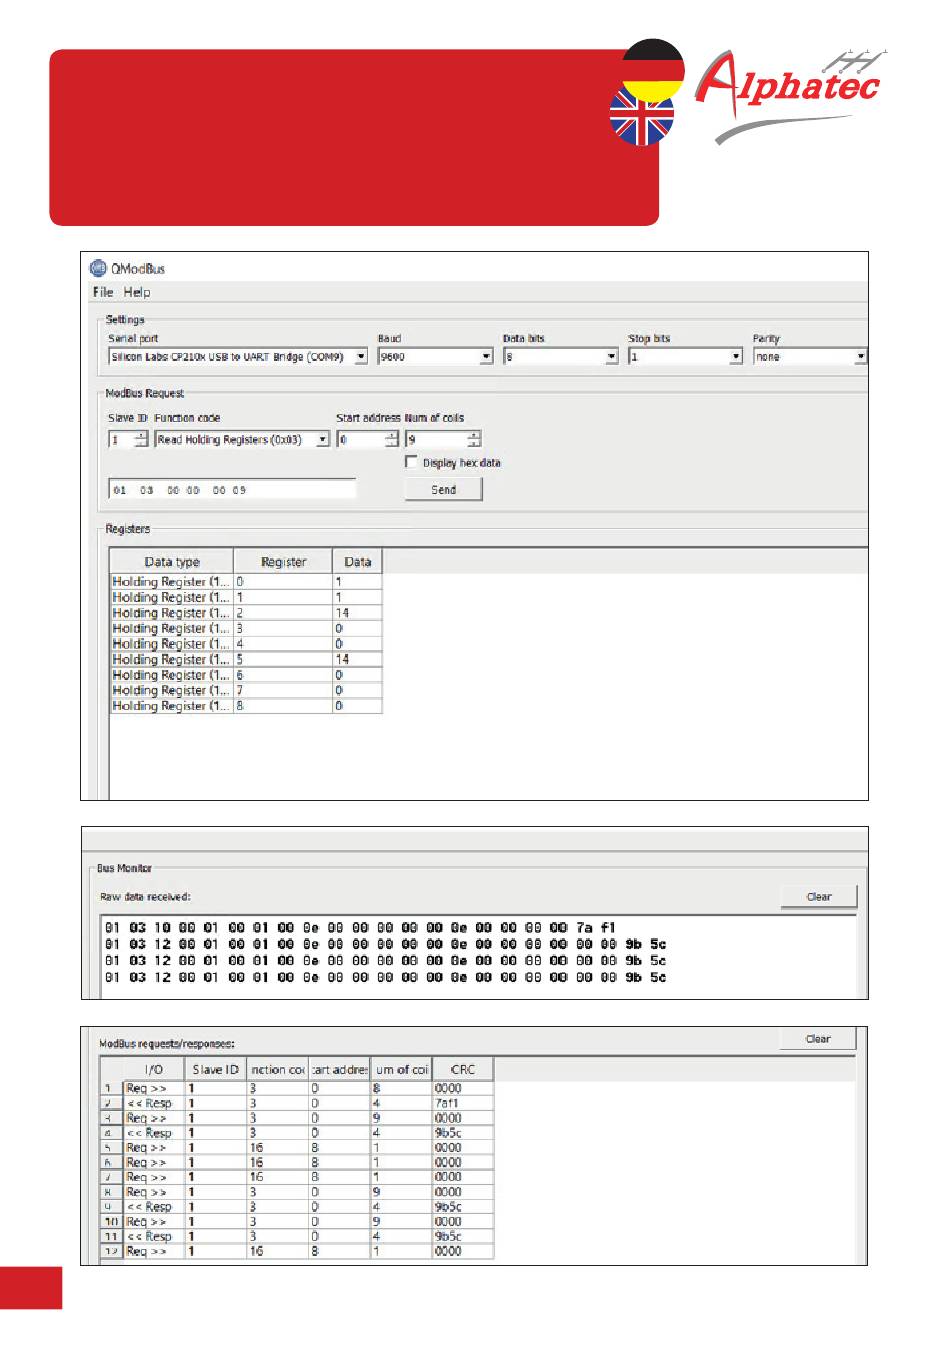Click the Data column header in Registers table
This screenshot has width=950, height=1348.
pos(357,562)
